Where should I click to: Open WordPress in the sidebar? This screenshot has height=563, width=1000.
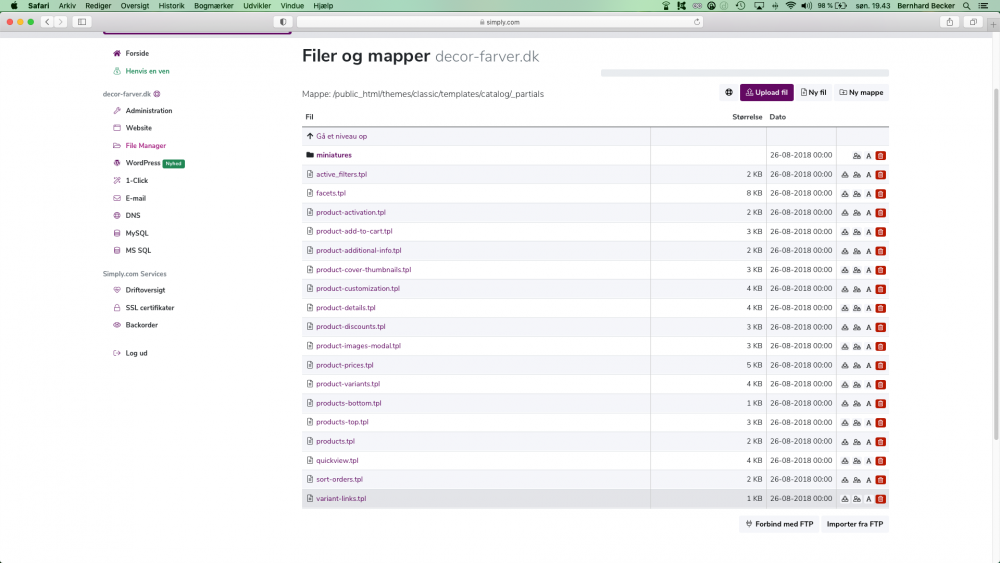143,163
